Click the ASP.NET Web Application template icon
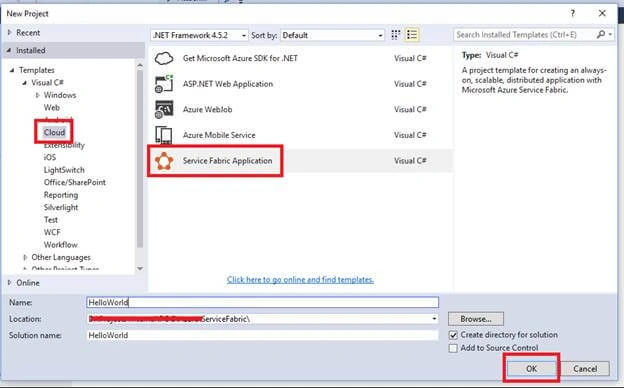 (164, 84)
